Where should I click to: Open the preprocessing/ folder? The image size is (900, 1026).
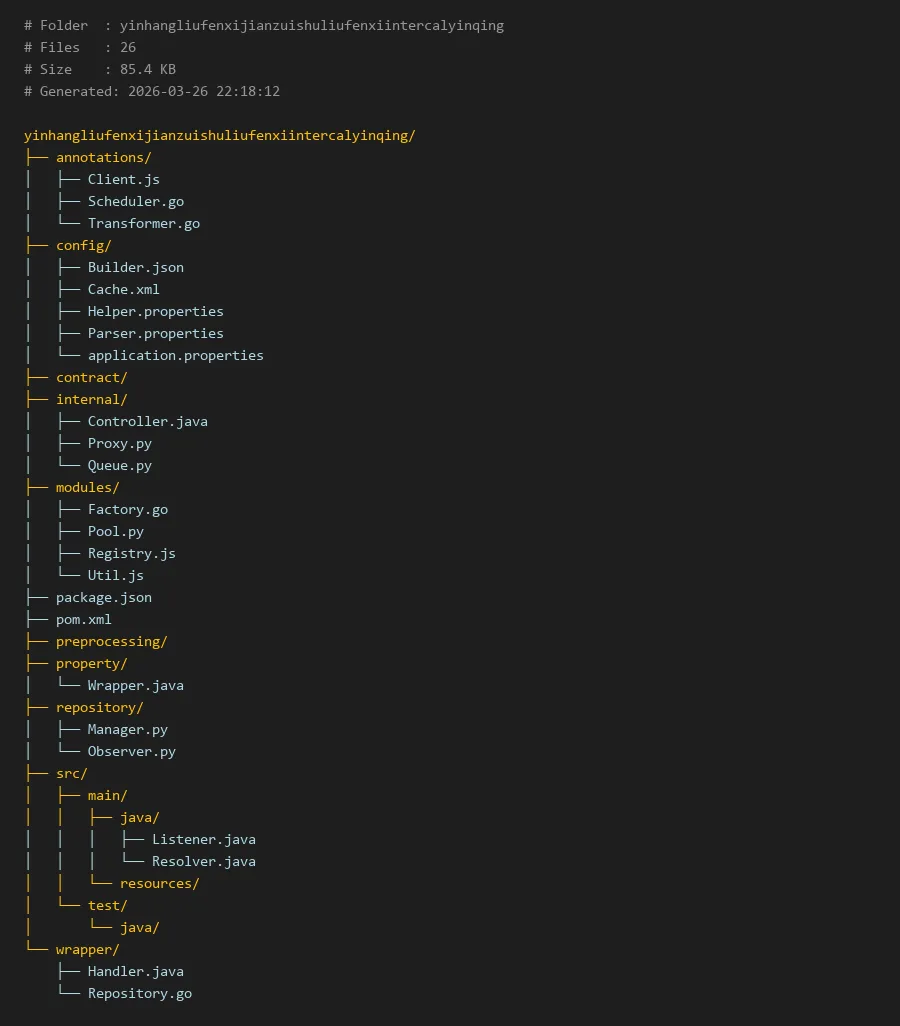pyautogui.click(x=111, y=641)
